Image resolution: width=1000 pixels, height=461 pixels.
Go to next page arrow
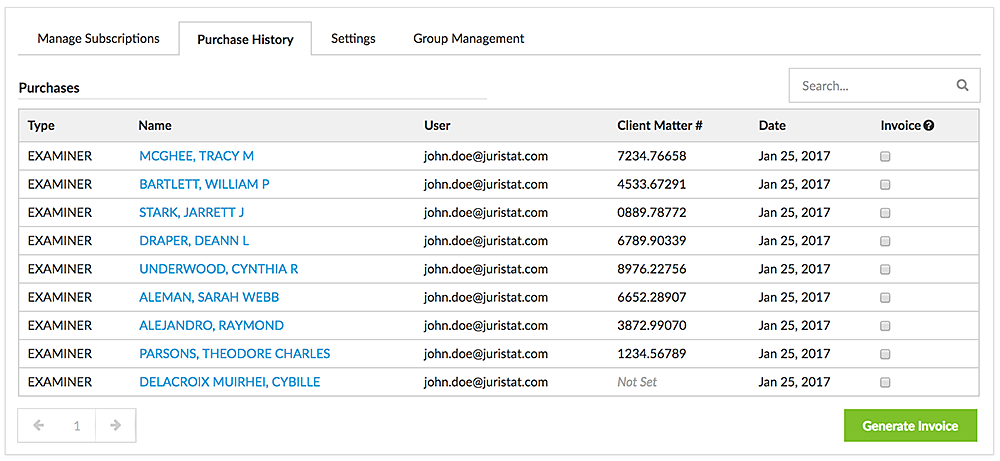[115, 425]
